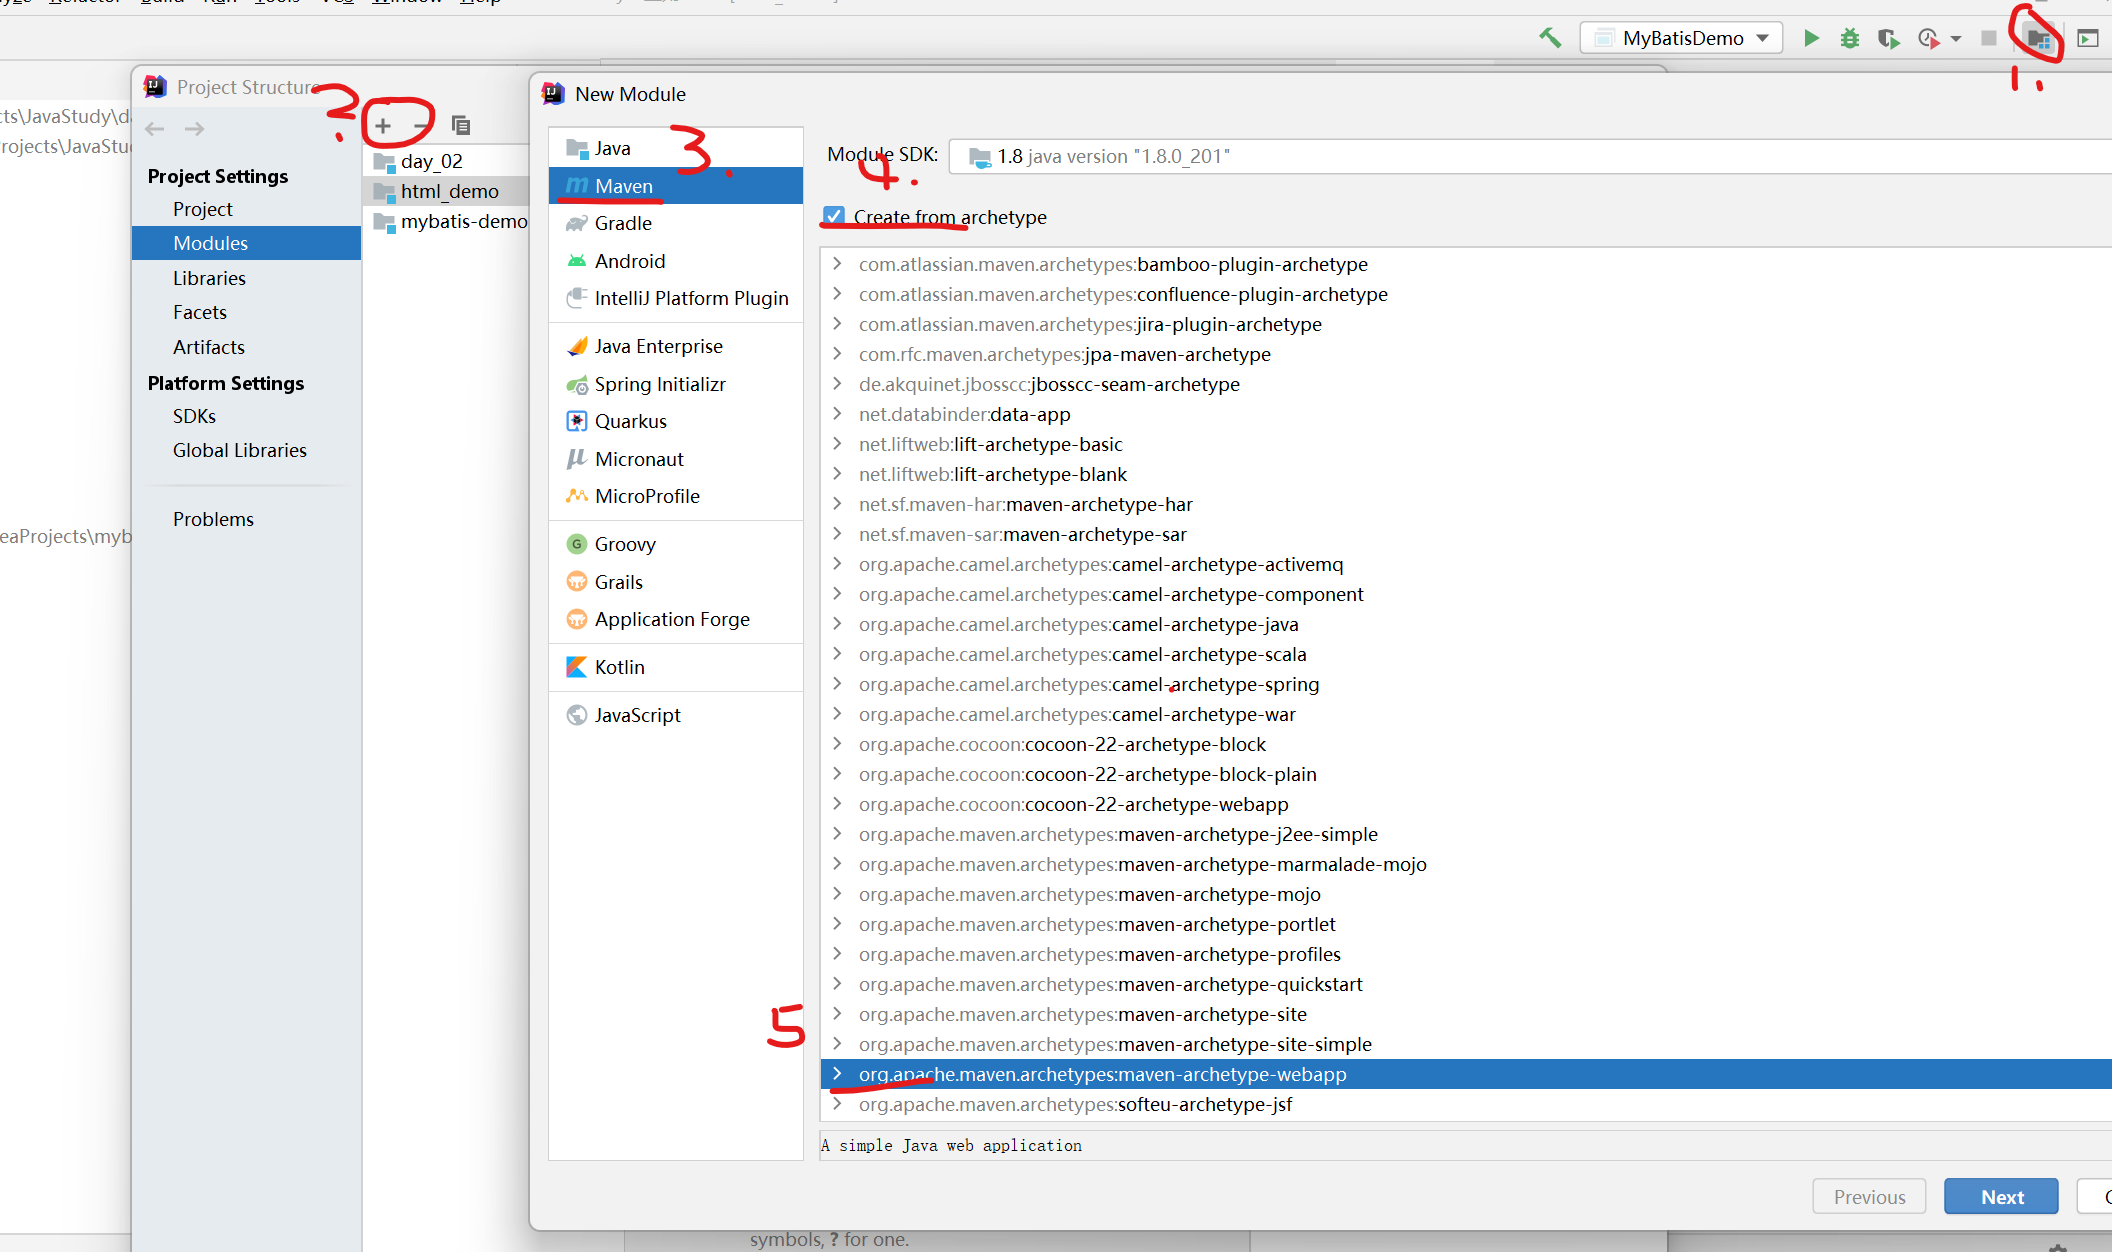This screenshot has height=1252, width=2112.
Task: Choose the Groovy icon
Action: tap(576, 544)
